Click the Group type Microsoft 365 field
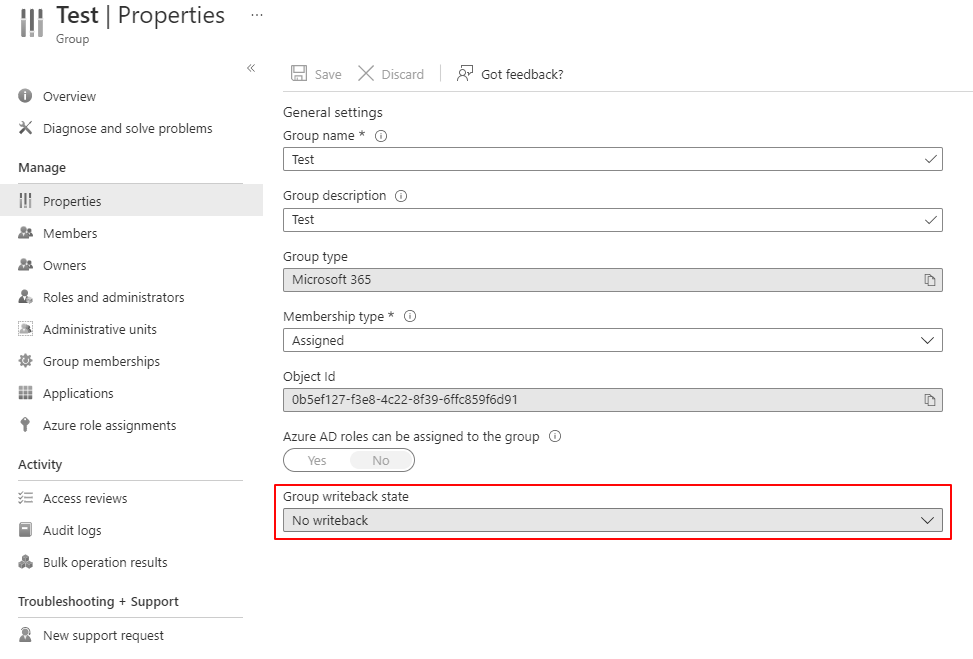This screenshot has height=659, width=973. coord(612,280)
